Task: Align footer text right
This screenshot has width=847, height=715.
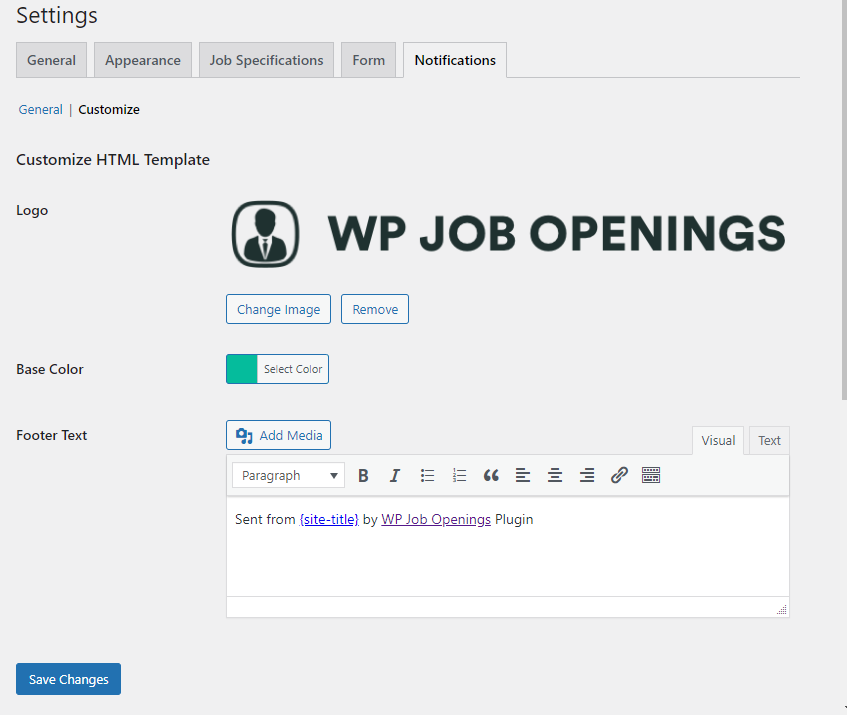Action: (587, 475)
